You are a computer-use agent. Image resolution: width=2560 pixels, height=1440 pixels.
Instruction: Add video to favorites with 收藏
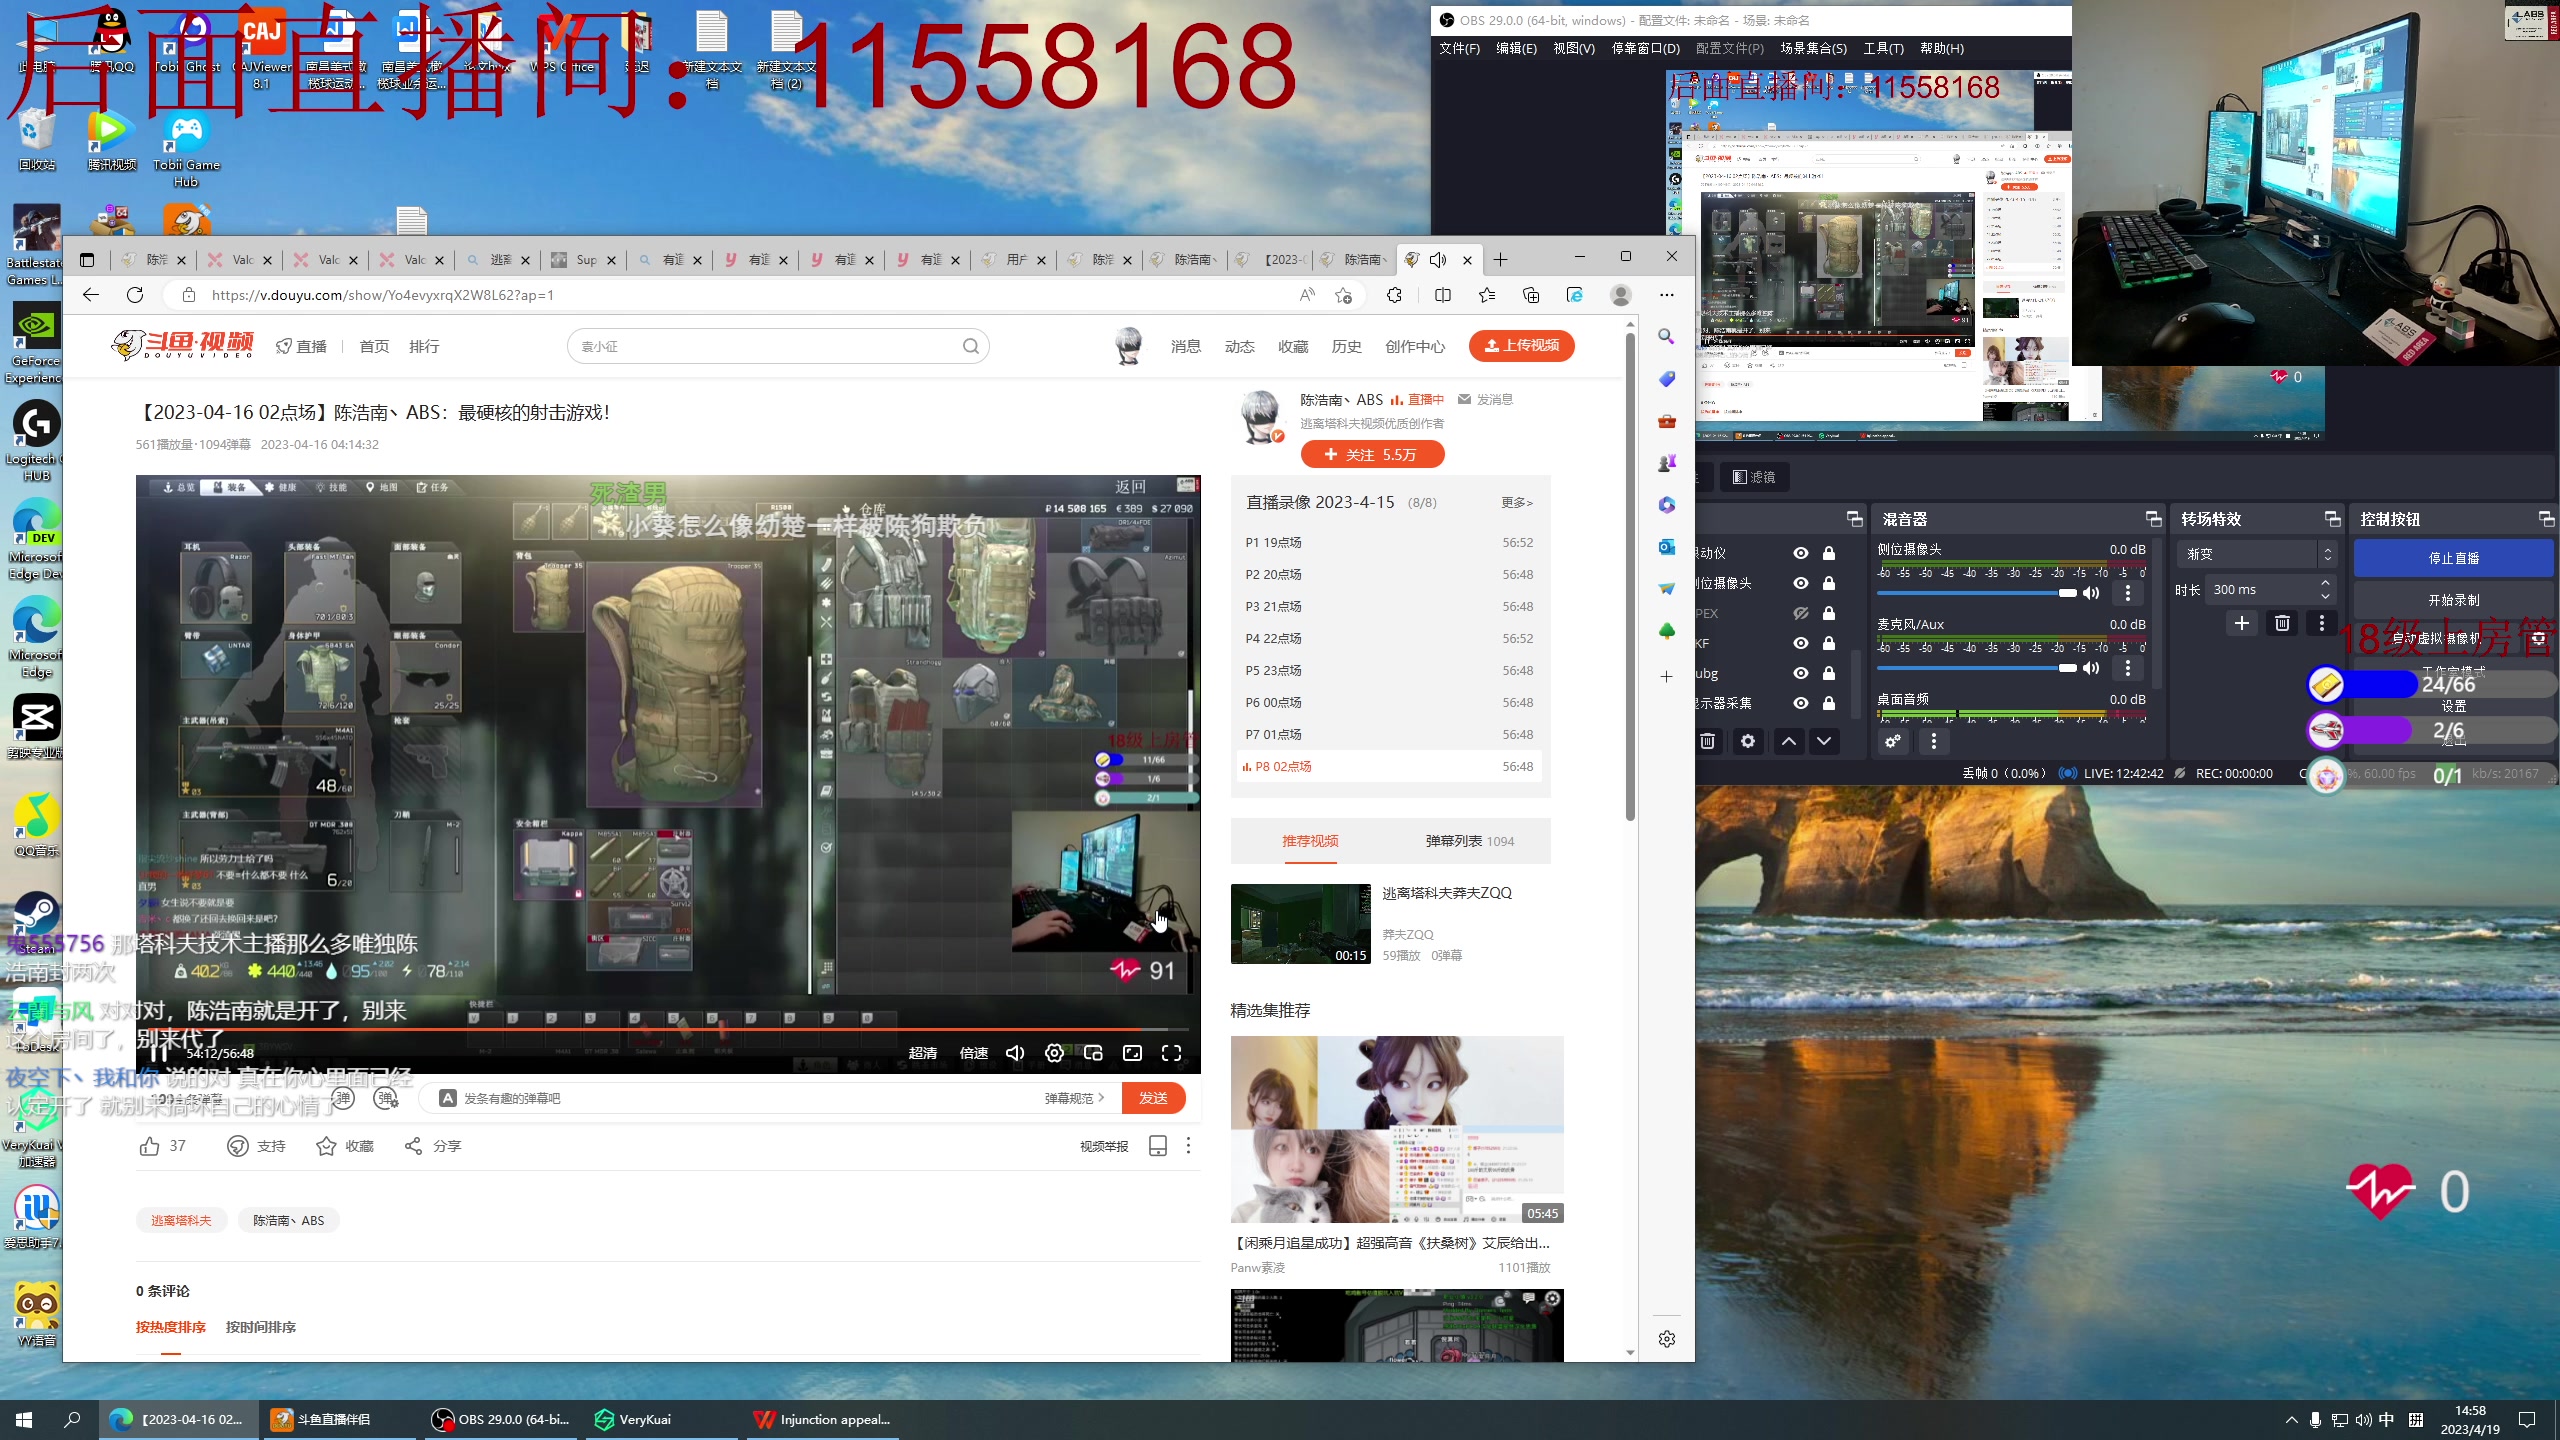click(345, 1146)
